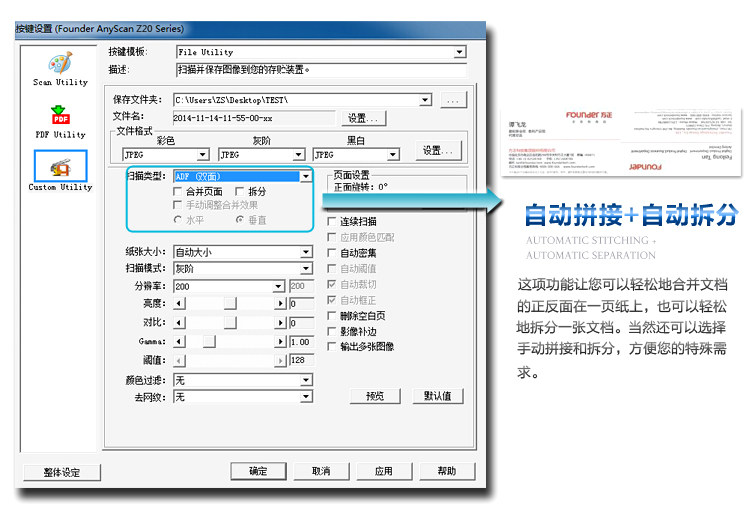Screen dimensions: 750x519
Task: Click the 对比 slider thumb
Action: pos(230,322)
